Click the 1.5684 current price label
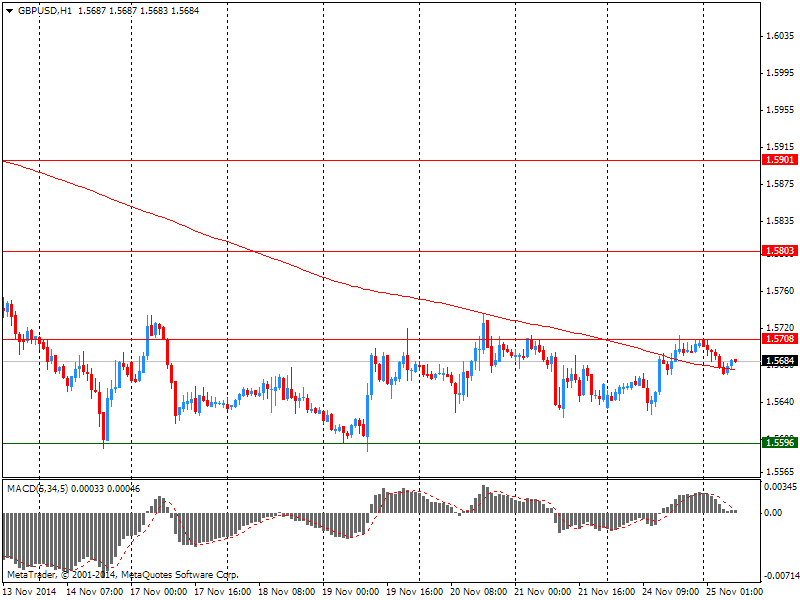Viewport: 800px width, 600px height. point(779,361)
